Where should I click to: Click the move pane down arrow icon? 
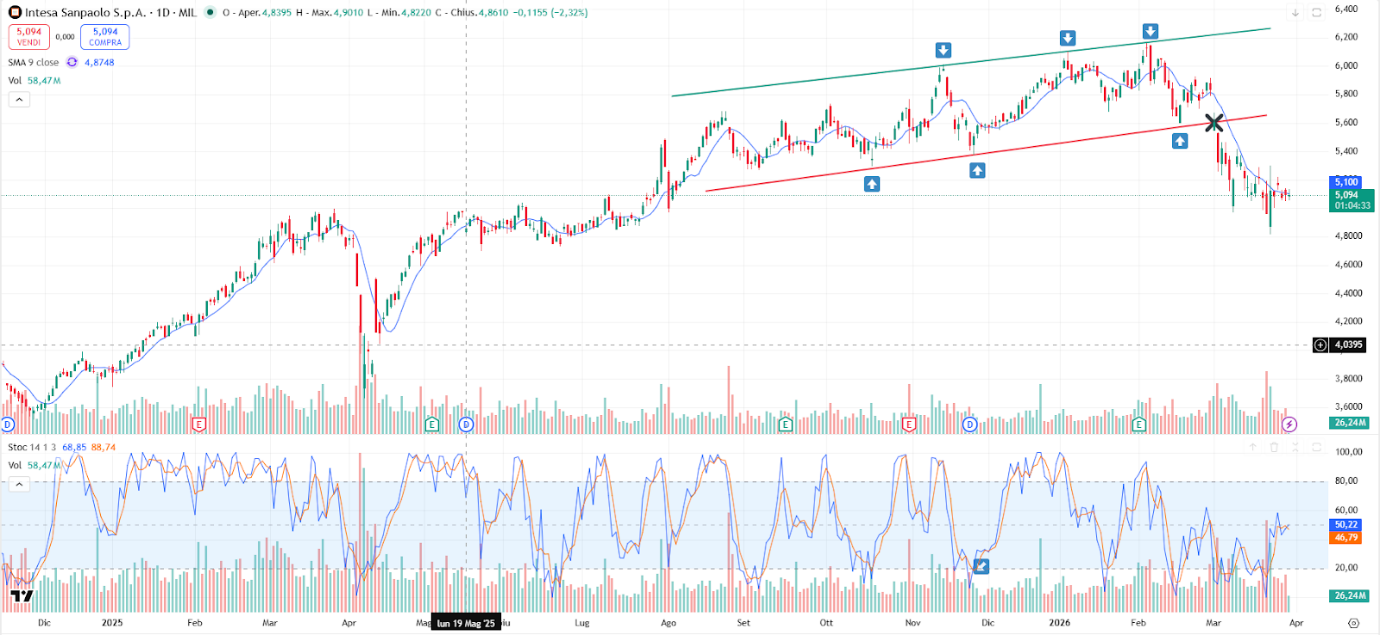(1296, 13)
